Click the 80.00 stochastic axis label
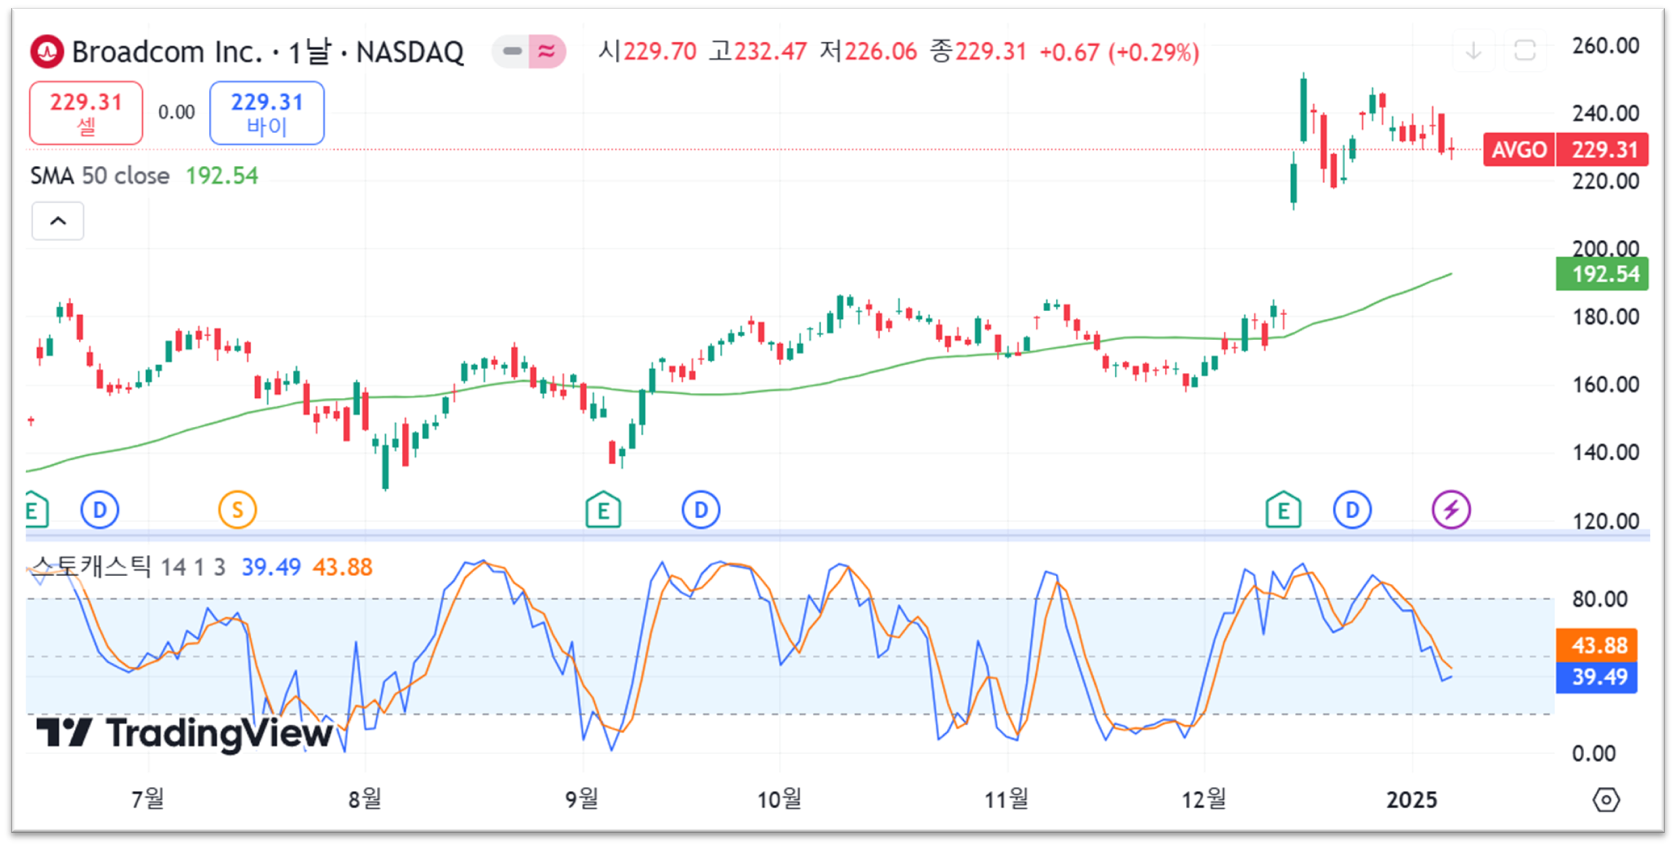The height and width of the screenshot is (847, 1676). click(1600, 599)
